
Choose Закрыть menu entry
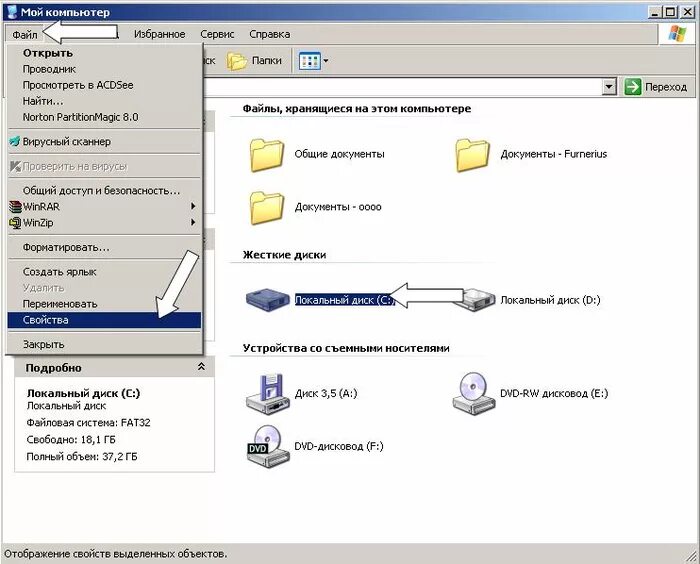point(104,344)
